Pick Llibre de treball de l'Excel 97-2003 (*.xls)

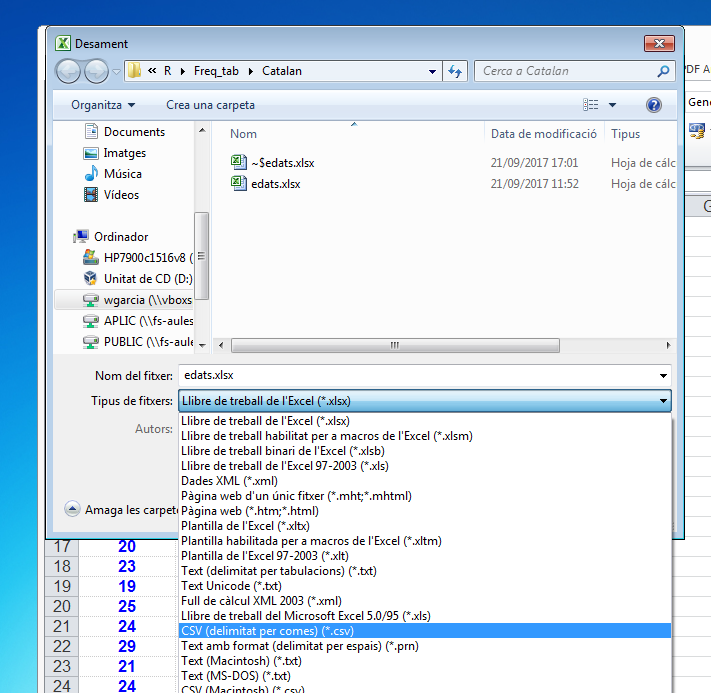coord(425,466)
